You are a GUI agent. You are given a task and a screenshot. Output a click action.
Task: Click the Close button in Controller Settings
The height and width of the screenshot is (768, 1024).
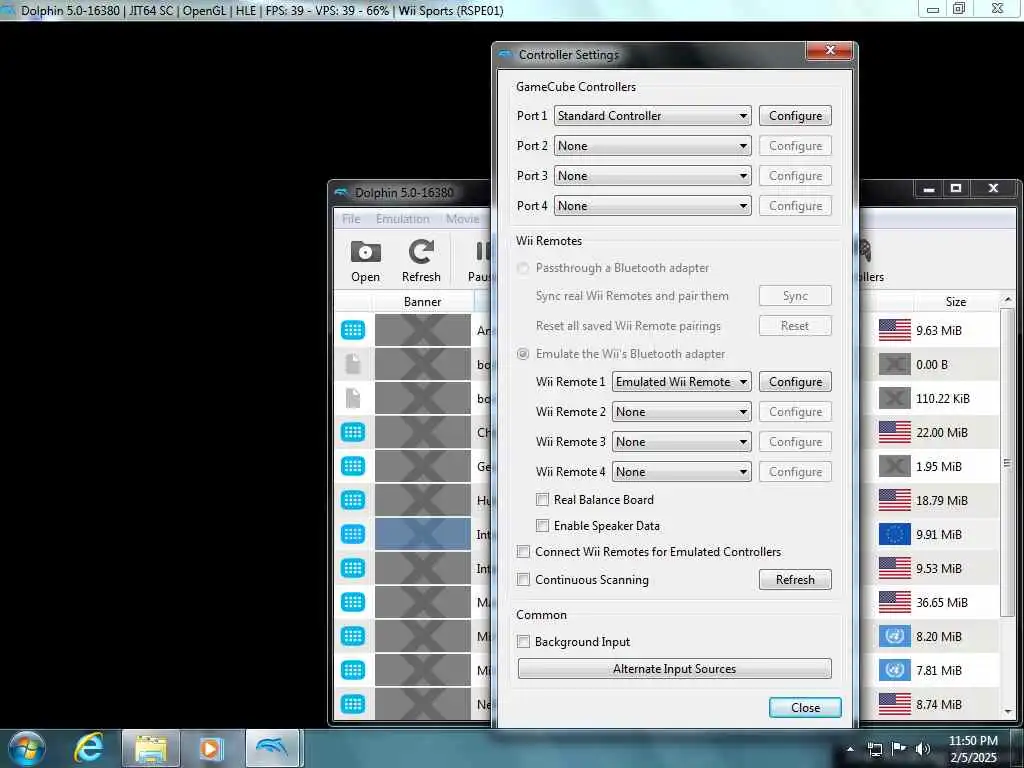coord(805,707)
